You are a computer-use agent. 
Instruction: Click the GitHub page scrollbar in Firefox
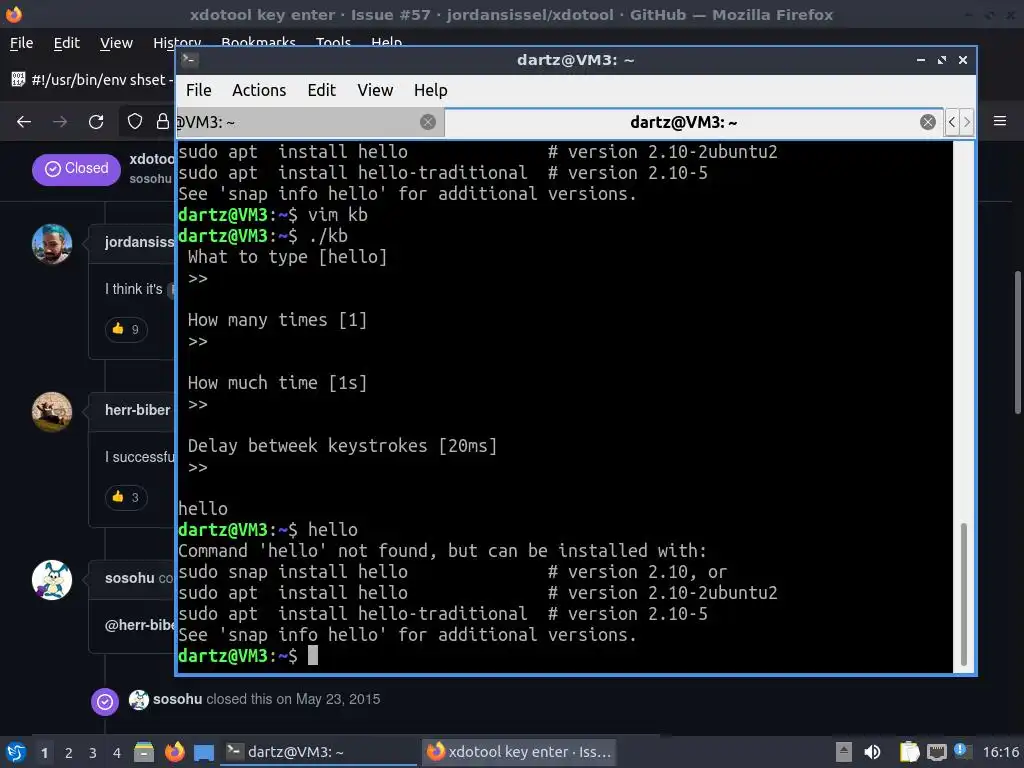click(x=1017, y=342)
